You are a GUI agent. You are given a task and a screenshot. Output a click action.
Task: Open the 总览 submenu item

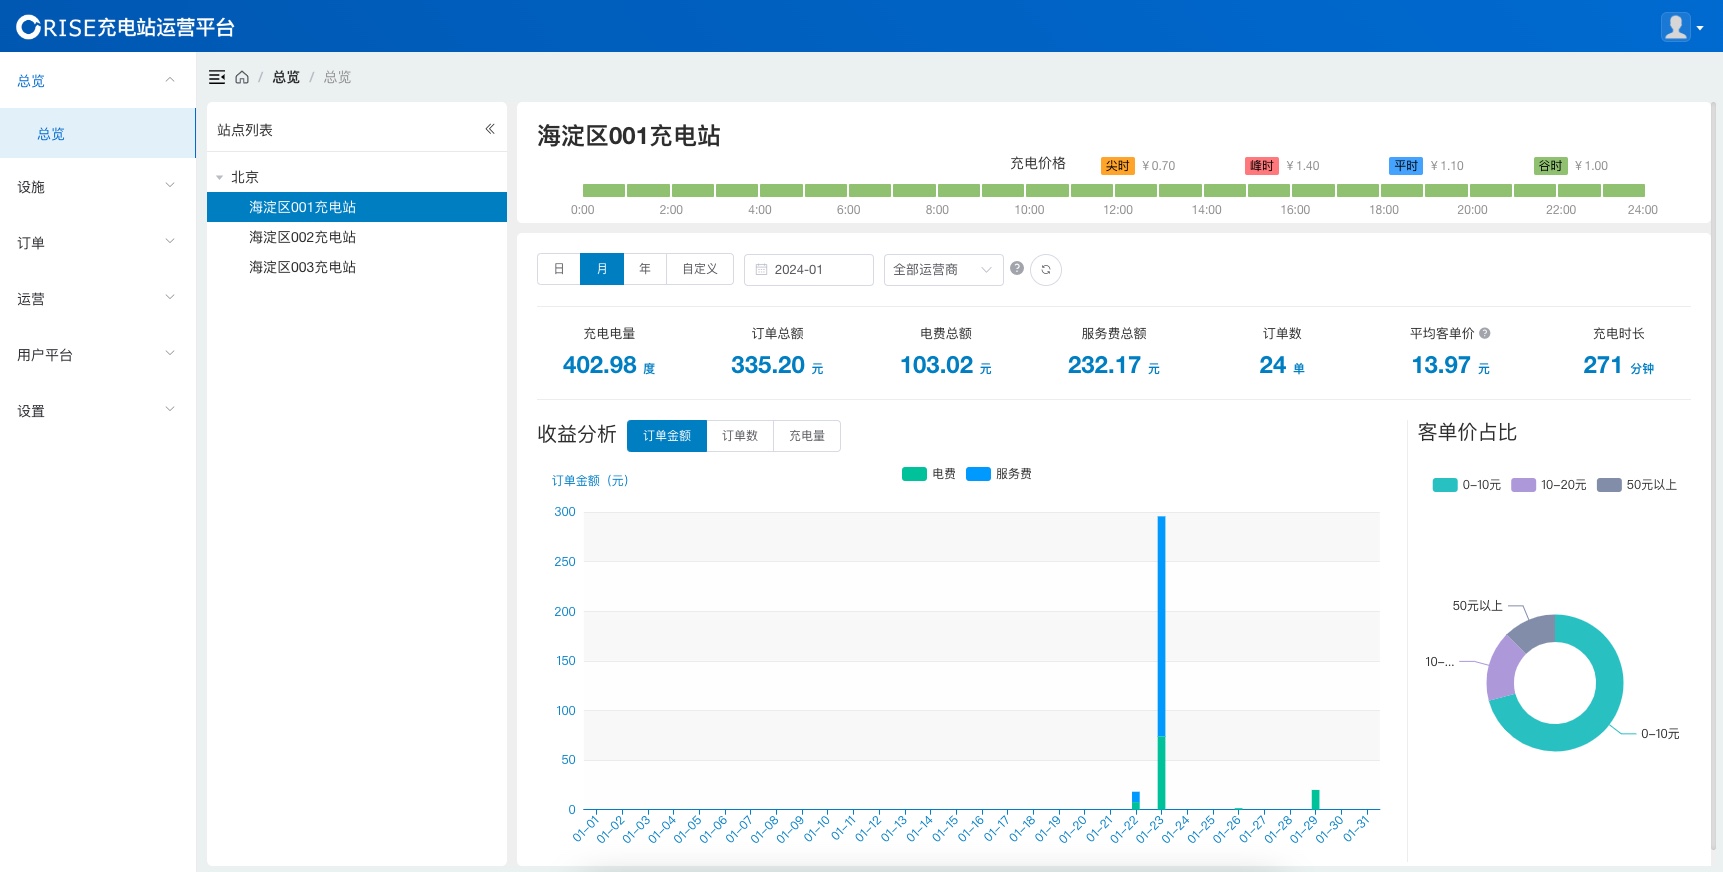pos(98,133)
